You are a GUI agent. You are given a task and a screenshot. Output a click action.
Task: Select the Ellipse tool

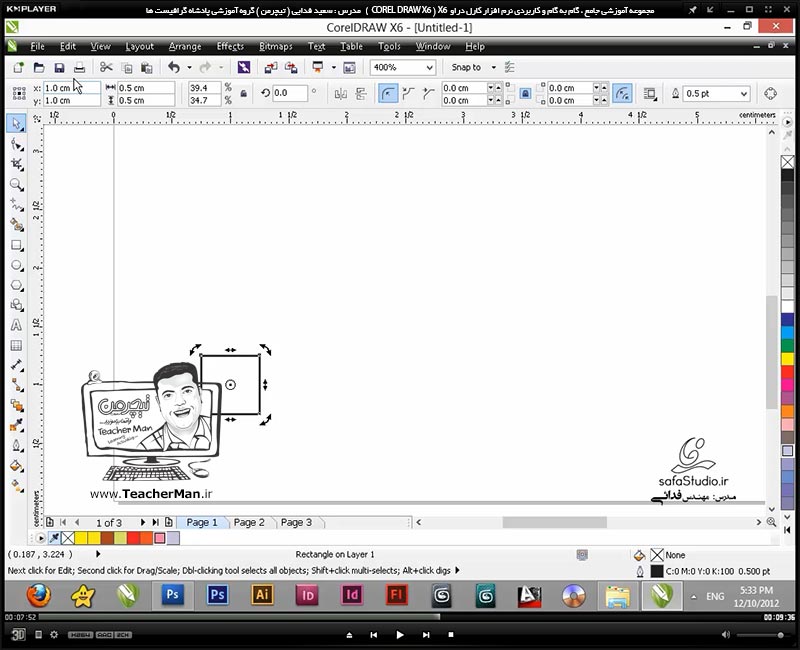tap(16, 265)
